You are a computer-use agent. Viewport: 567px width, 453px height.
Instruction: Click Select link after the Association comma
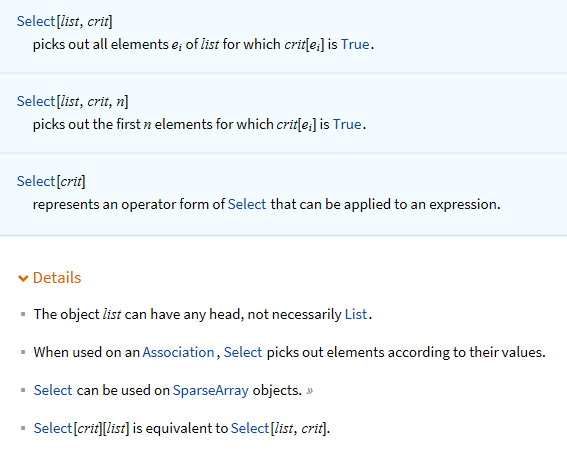[243, 352]
